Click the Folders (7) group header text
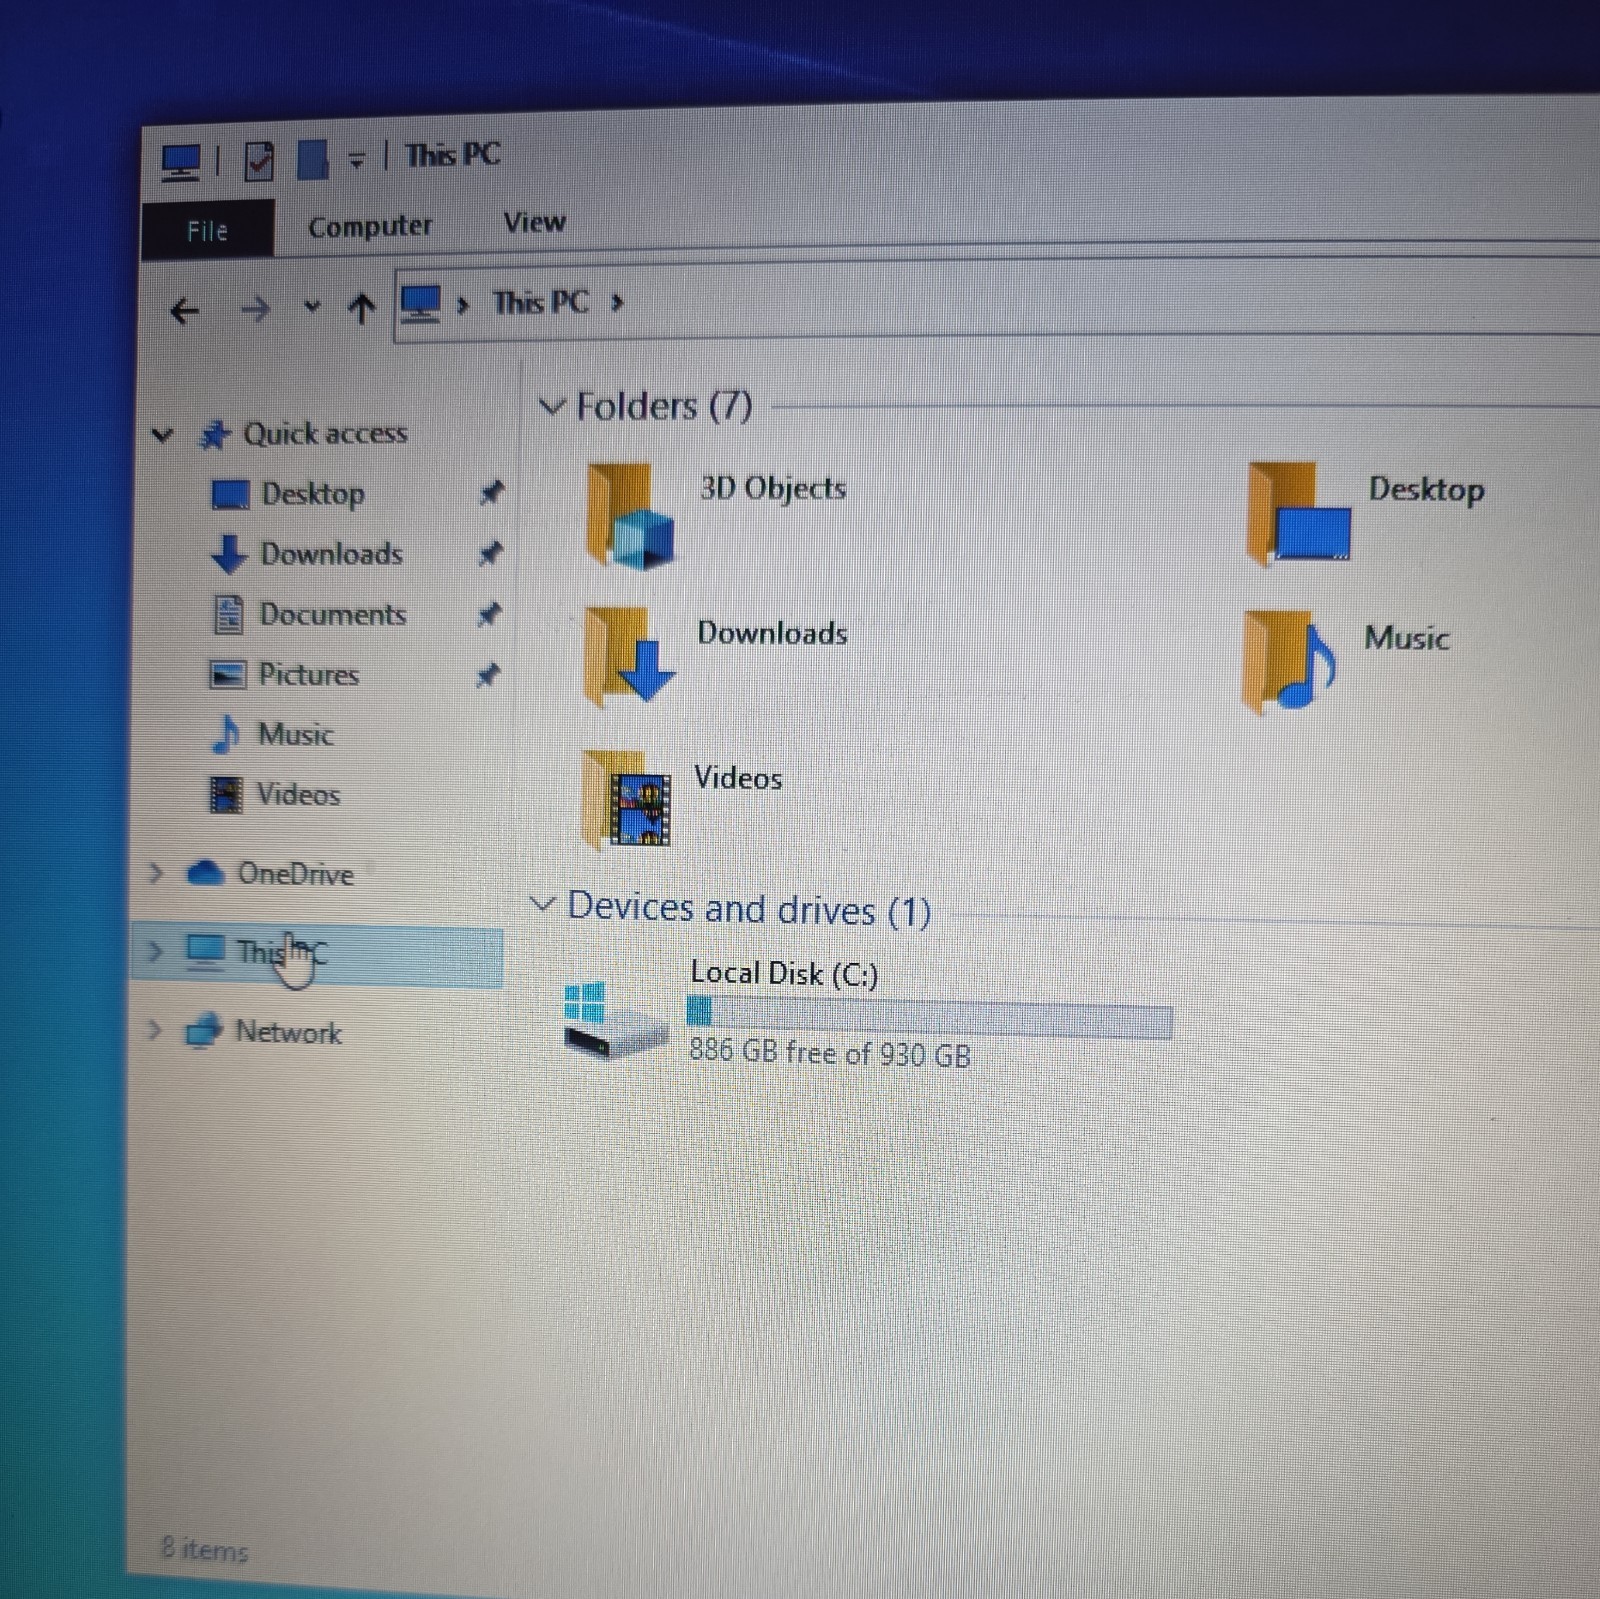This screenshot has height=1599, width=1600. (664, 406)
